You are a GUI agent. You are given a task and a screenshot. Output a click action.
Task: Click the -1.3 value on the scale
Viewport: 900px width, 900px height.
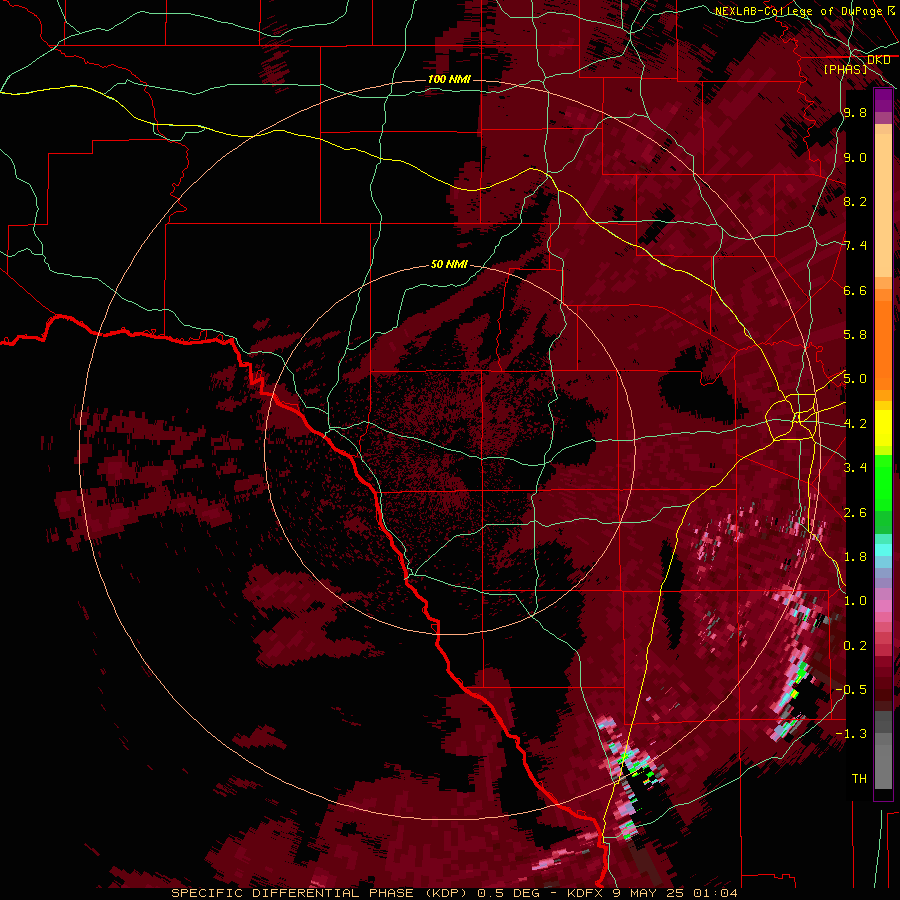coord(851,734)
